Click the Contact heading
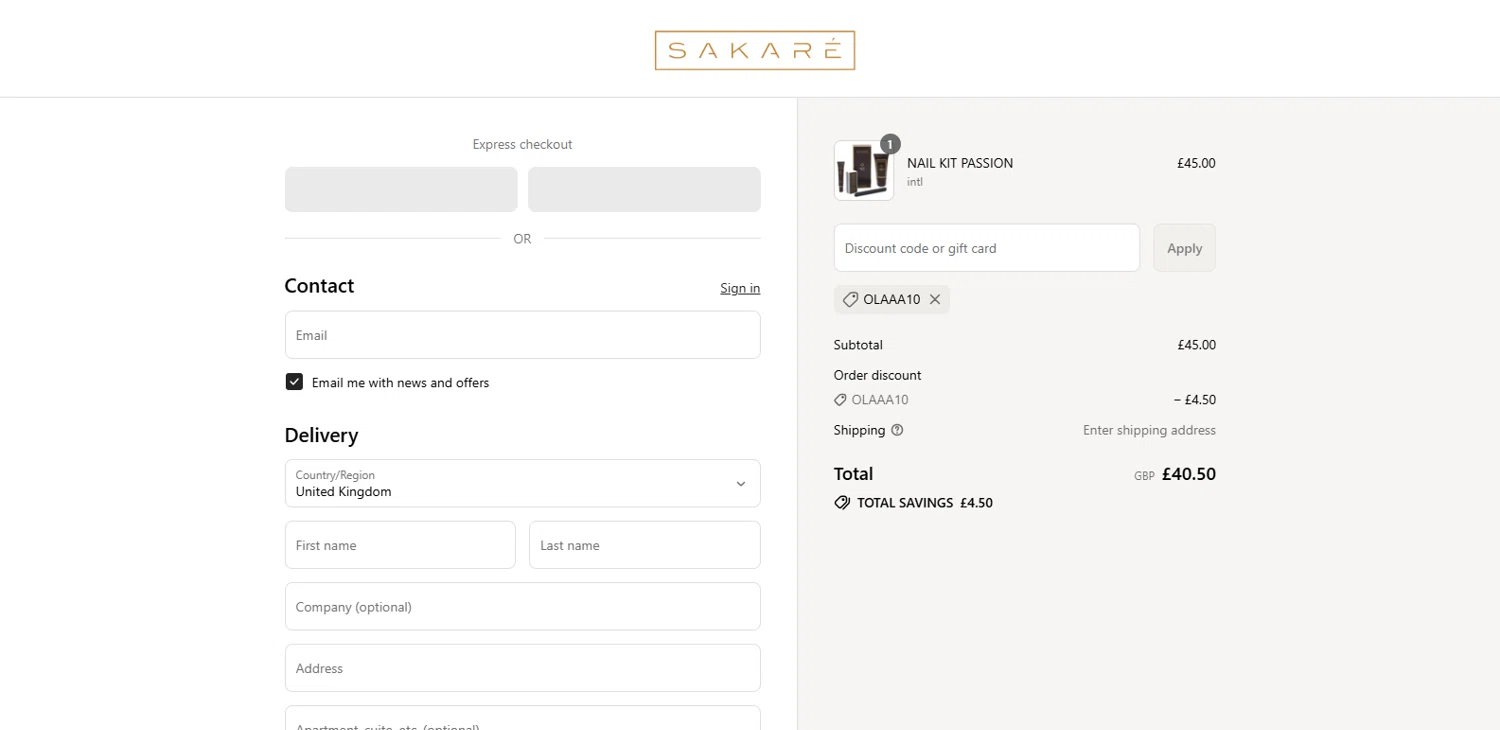The width and height of the screenshot is (1500, 730). click(319, 286)
